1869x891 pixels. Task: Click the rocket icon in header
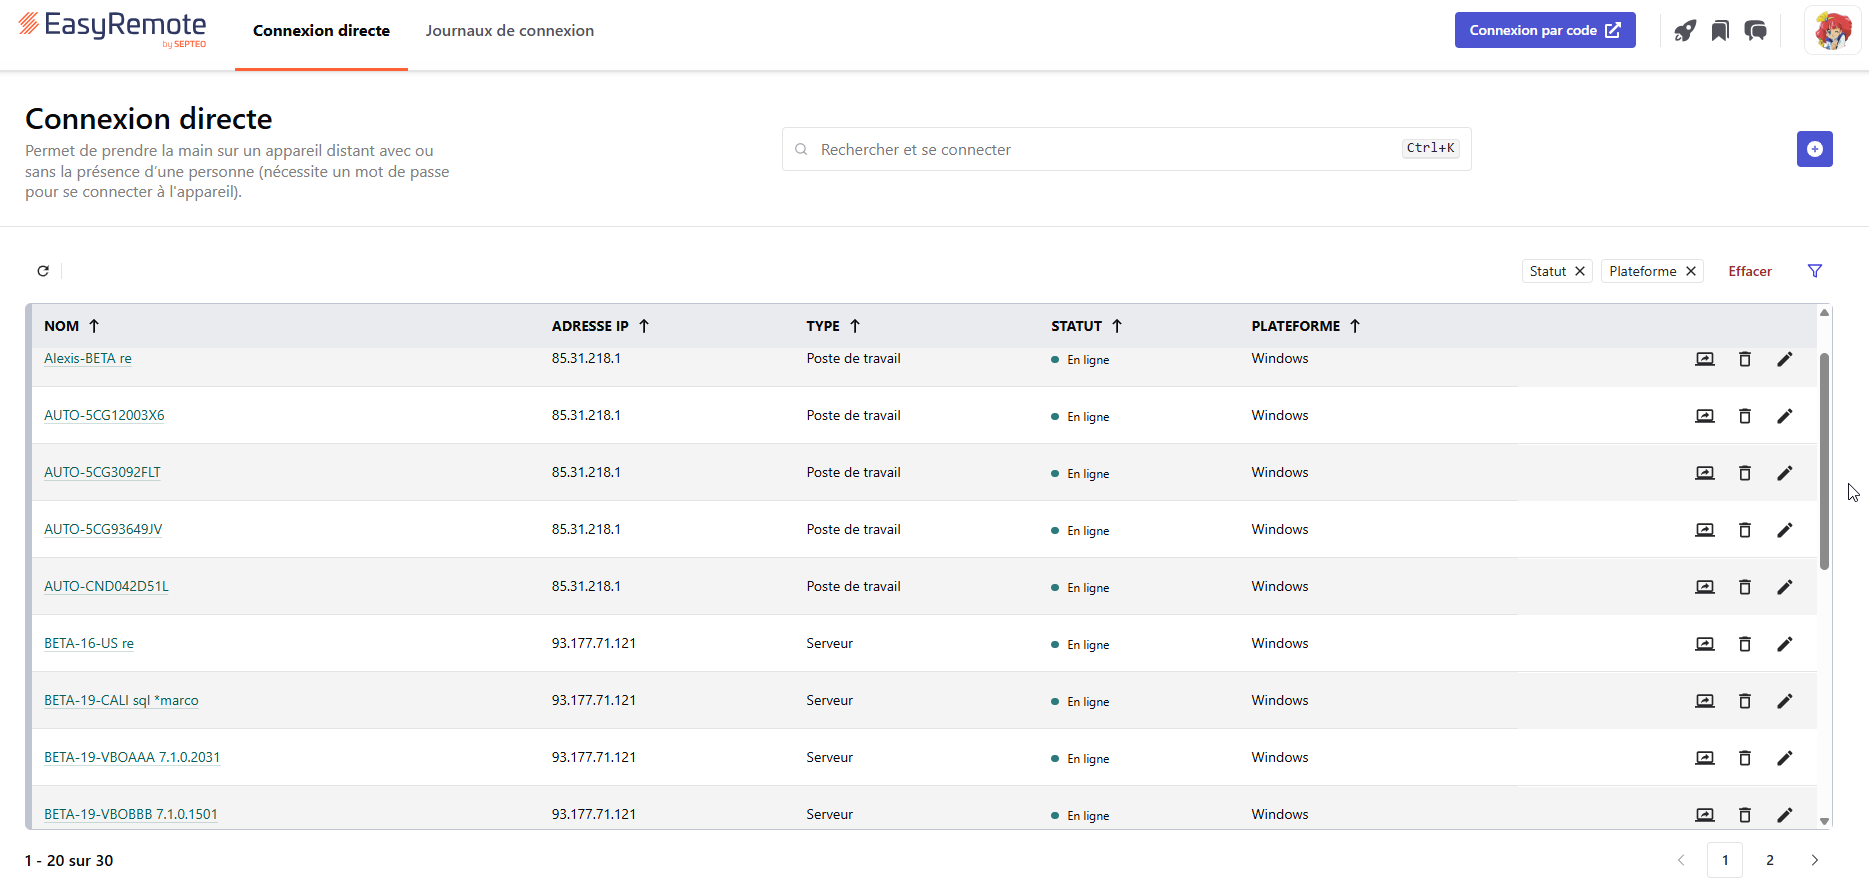point(1685,31)
